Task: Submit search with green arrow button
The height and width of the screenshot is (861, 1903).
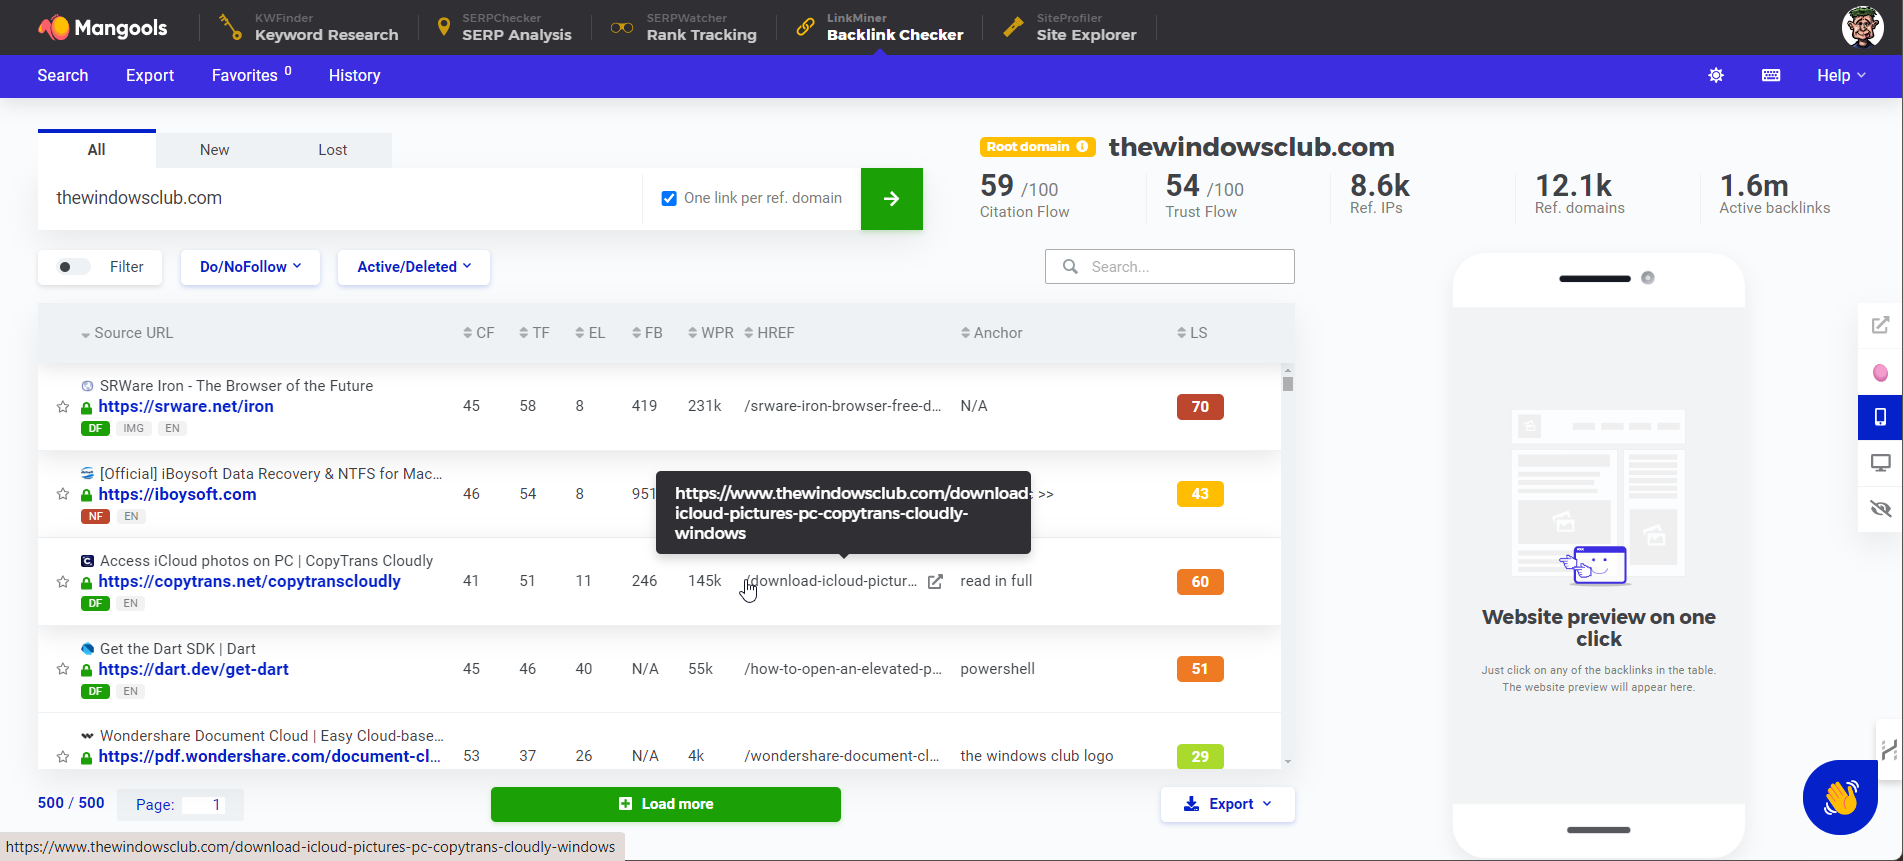Action: (x=892, y=199)
